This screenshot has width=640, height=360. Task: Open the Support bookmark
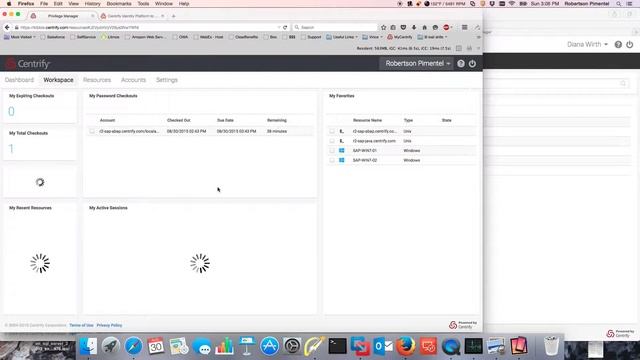311,37
